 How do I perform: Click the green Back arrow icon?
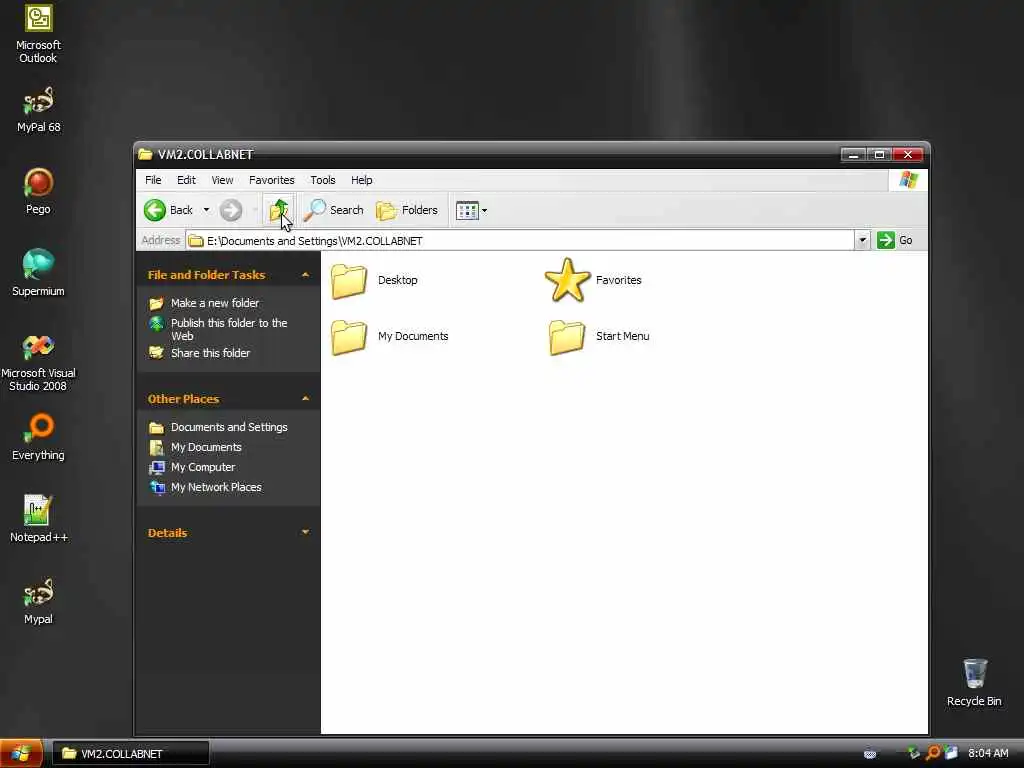(155, 210)
